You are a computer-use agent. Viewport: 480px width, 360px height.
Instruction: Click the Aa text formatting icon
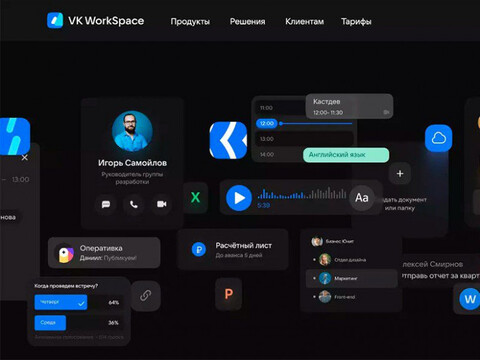[x=362, y=198]
